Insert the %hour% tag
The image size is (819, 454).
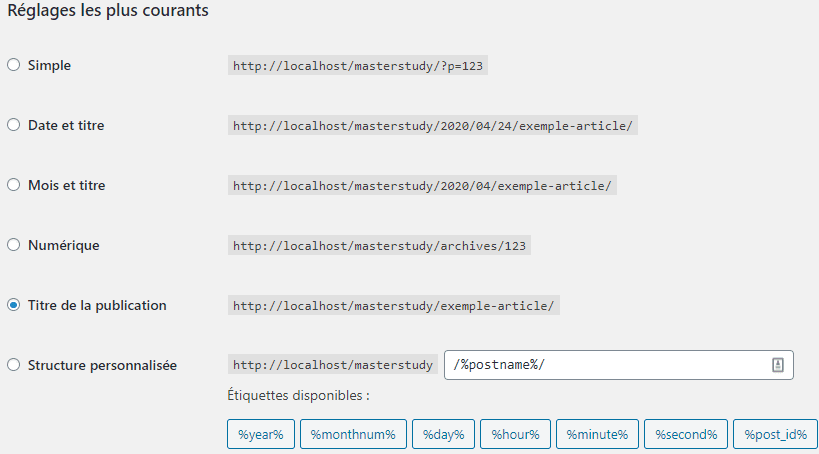516,434
